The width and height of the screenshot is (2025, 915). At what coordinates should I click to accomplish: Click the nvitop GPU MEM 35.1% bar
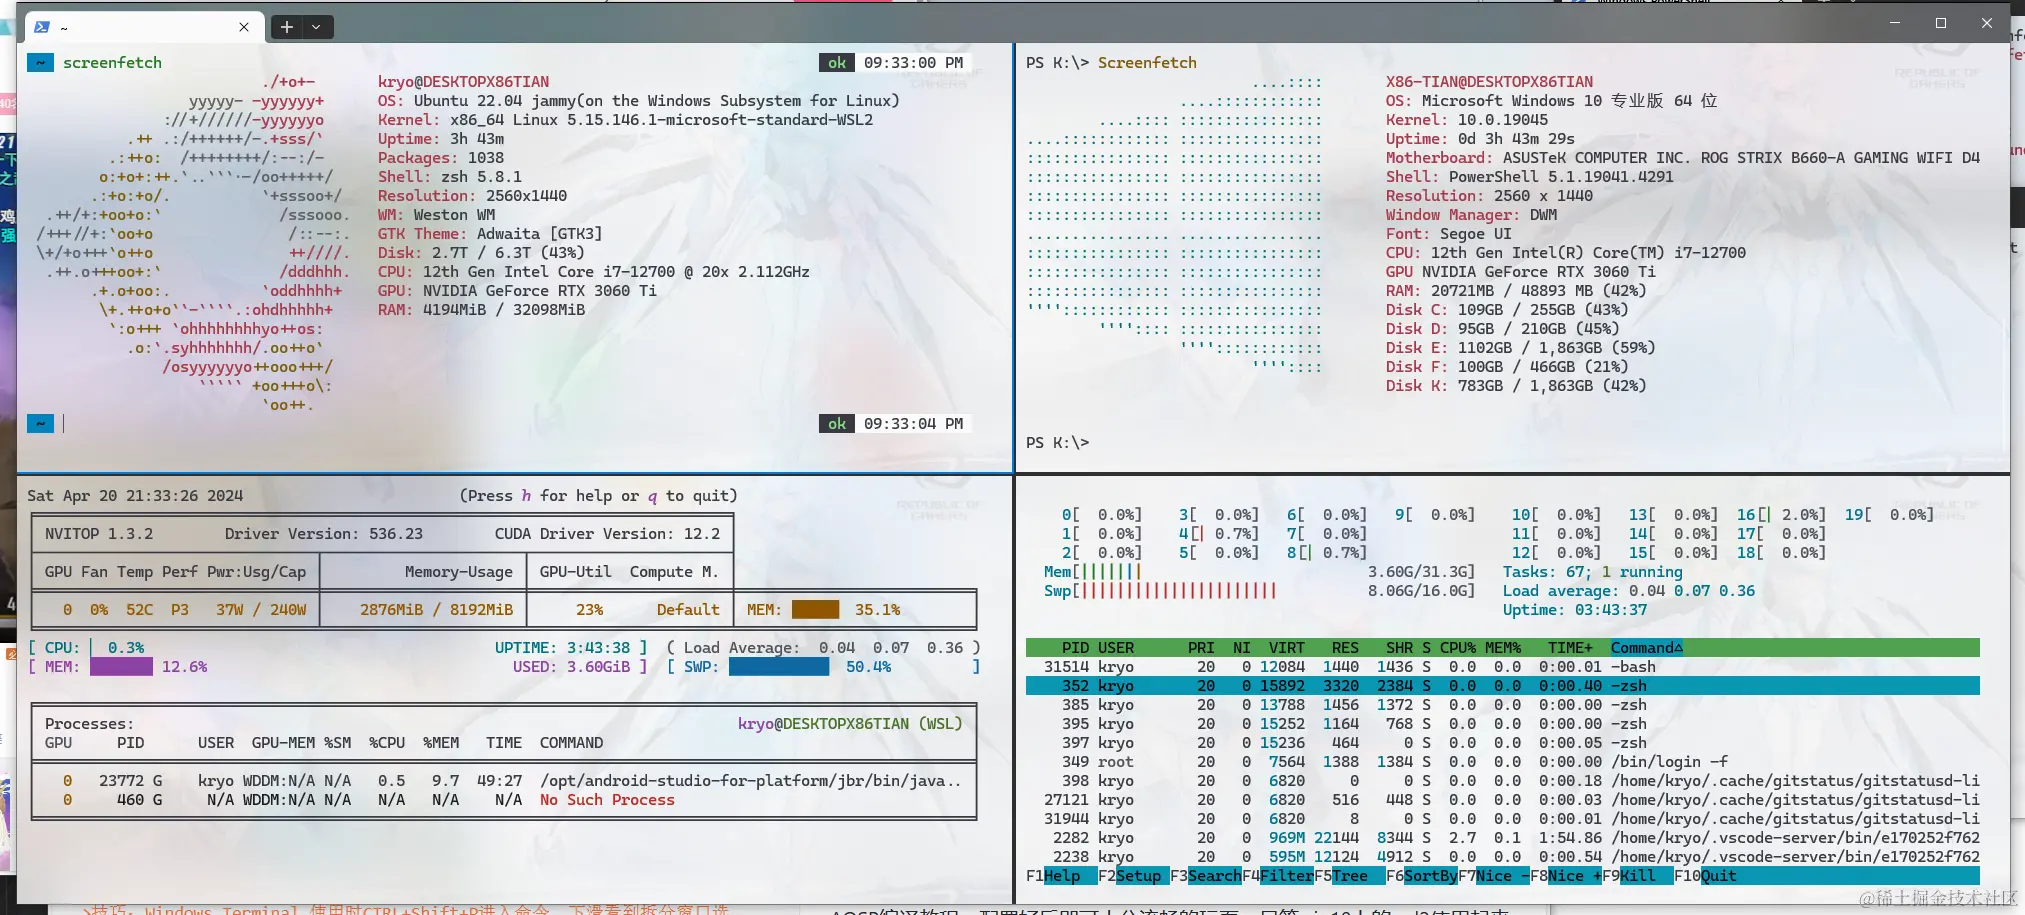815,610
